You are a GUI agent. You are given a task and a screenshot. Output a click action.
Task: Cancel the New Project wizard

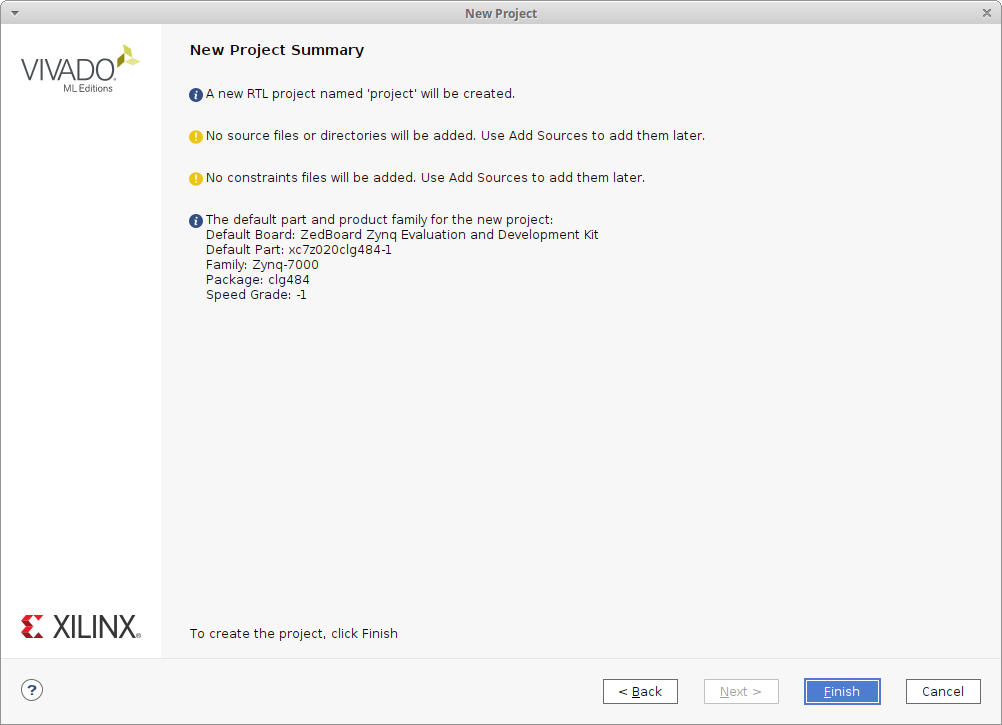tap(943, 691)
